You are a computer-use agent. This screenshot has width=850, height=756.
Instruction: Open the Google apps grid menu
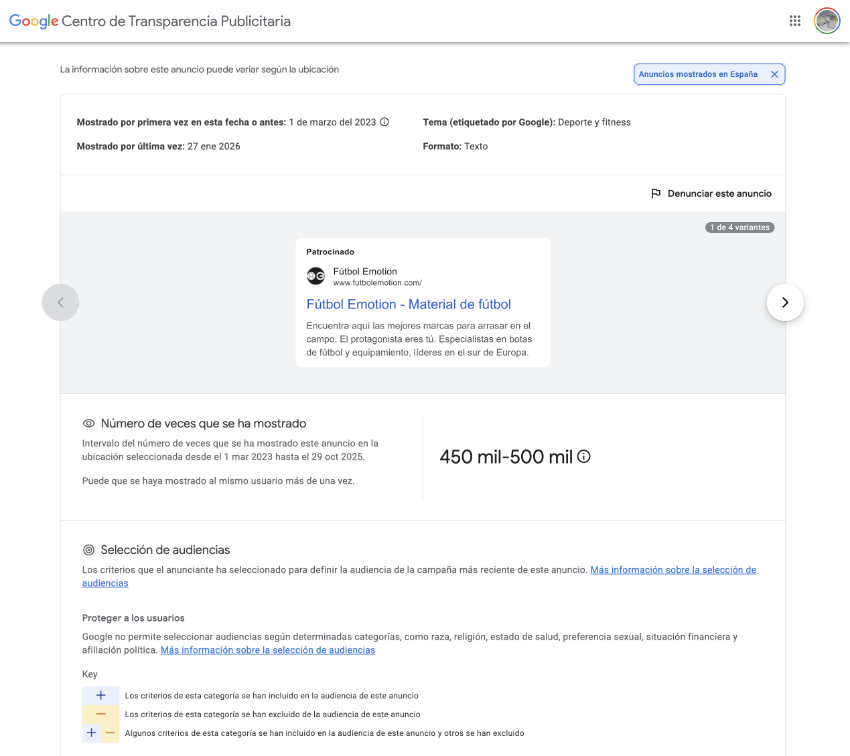pyautogui.click(x=795, y=21)
